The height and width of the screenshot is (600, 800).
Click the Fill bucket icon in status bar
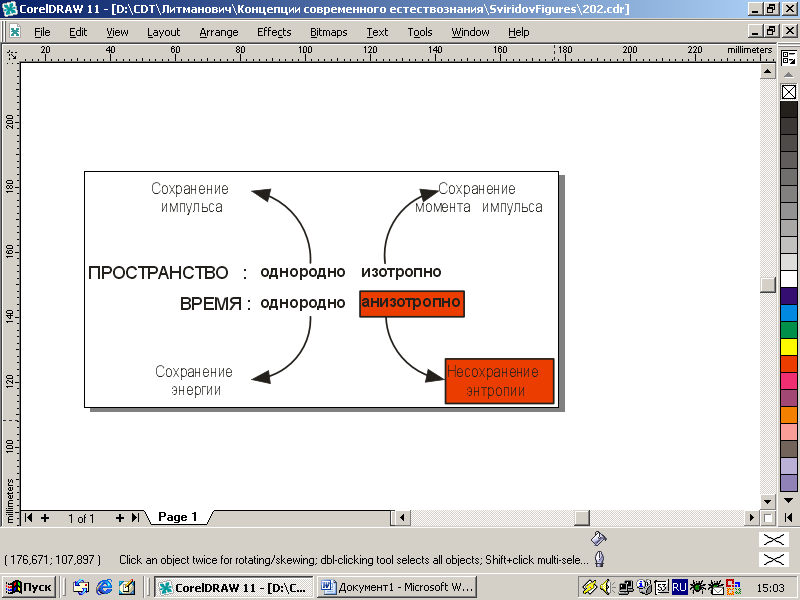[x=598, y=538]
